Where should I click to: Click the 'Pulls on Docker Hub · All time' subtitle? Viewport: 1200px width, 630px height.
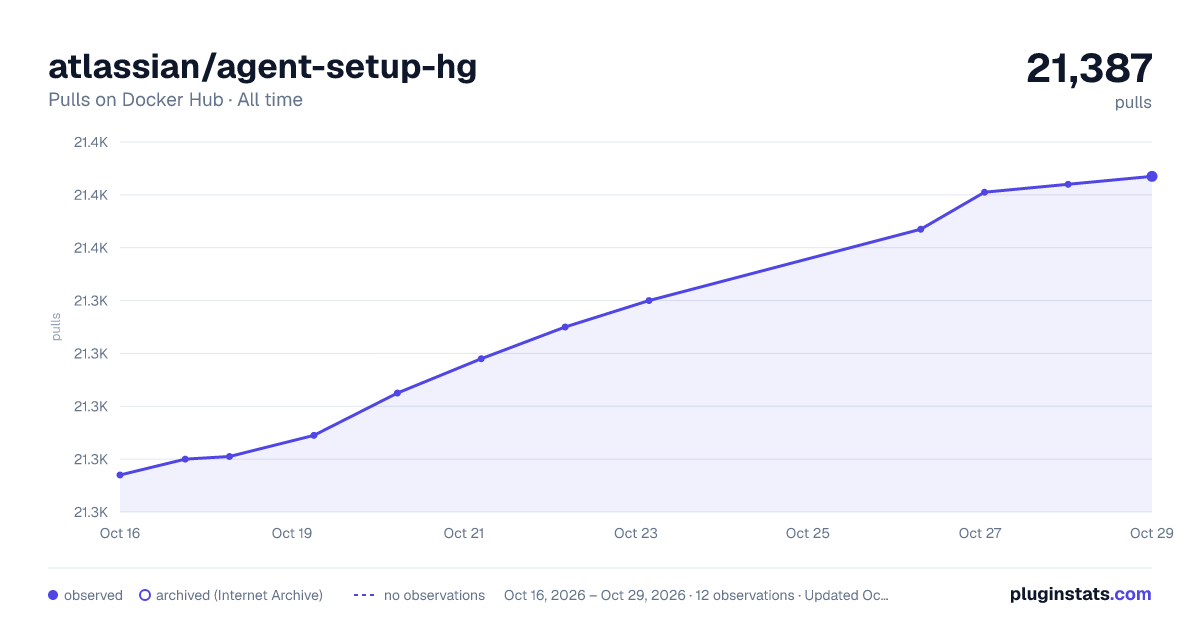tap(175, 100)
